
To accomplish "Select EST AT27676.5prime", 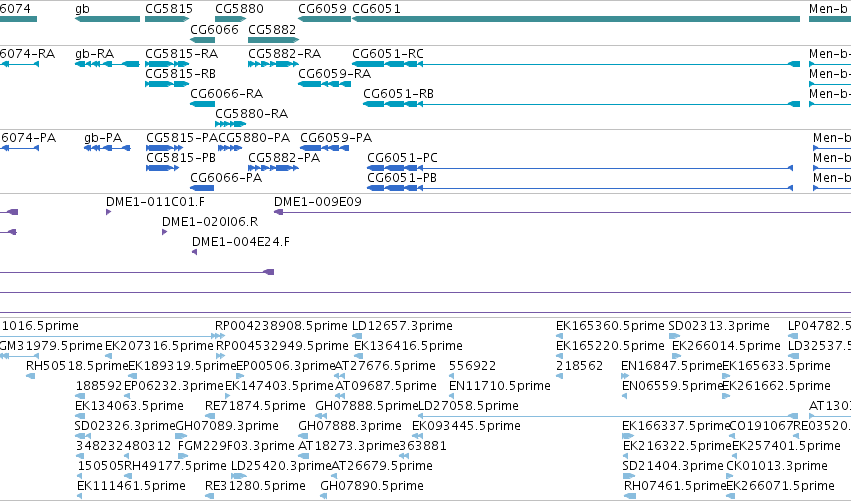I will (385, 366).
